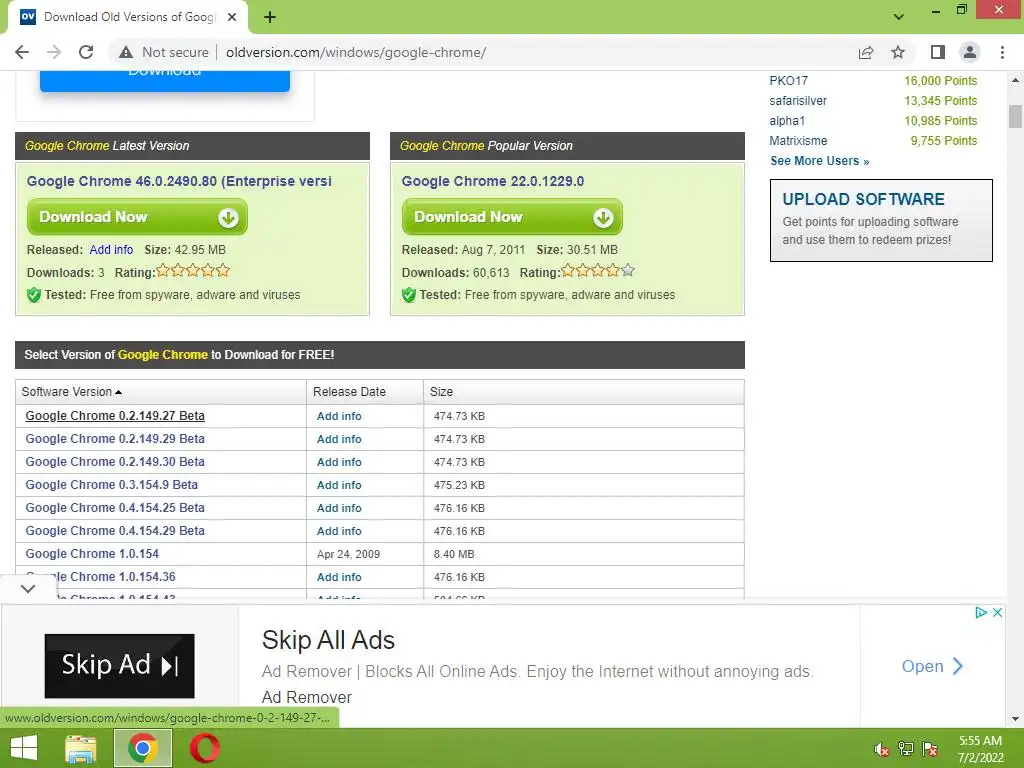This screenshot has width=1024, height=768.
Task: Open Google Chrome 46.0.2490.80 Enterprise link
Action: point(179,181)
